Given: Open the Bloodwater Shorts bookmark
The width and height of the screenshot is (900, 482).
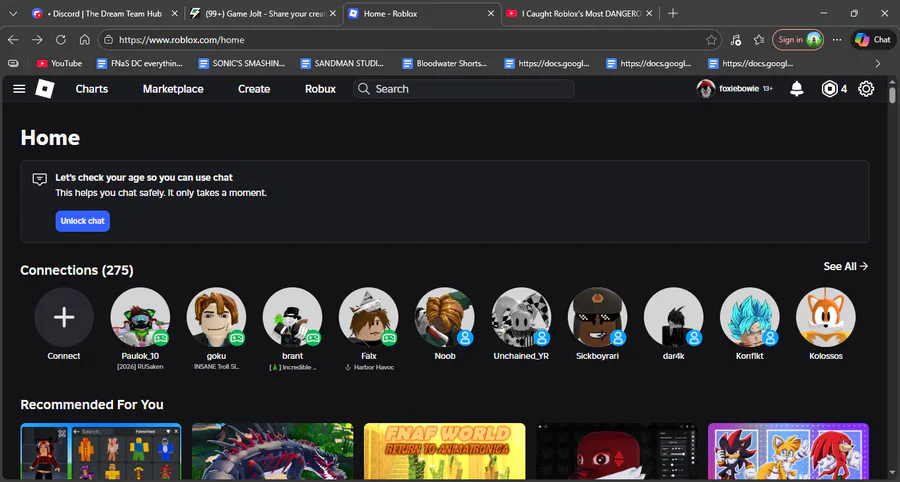Looking at the screenshot, I should (x=445, y=63).
